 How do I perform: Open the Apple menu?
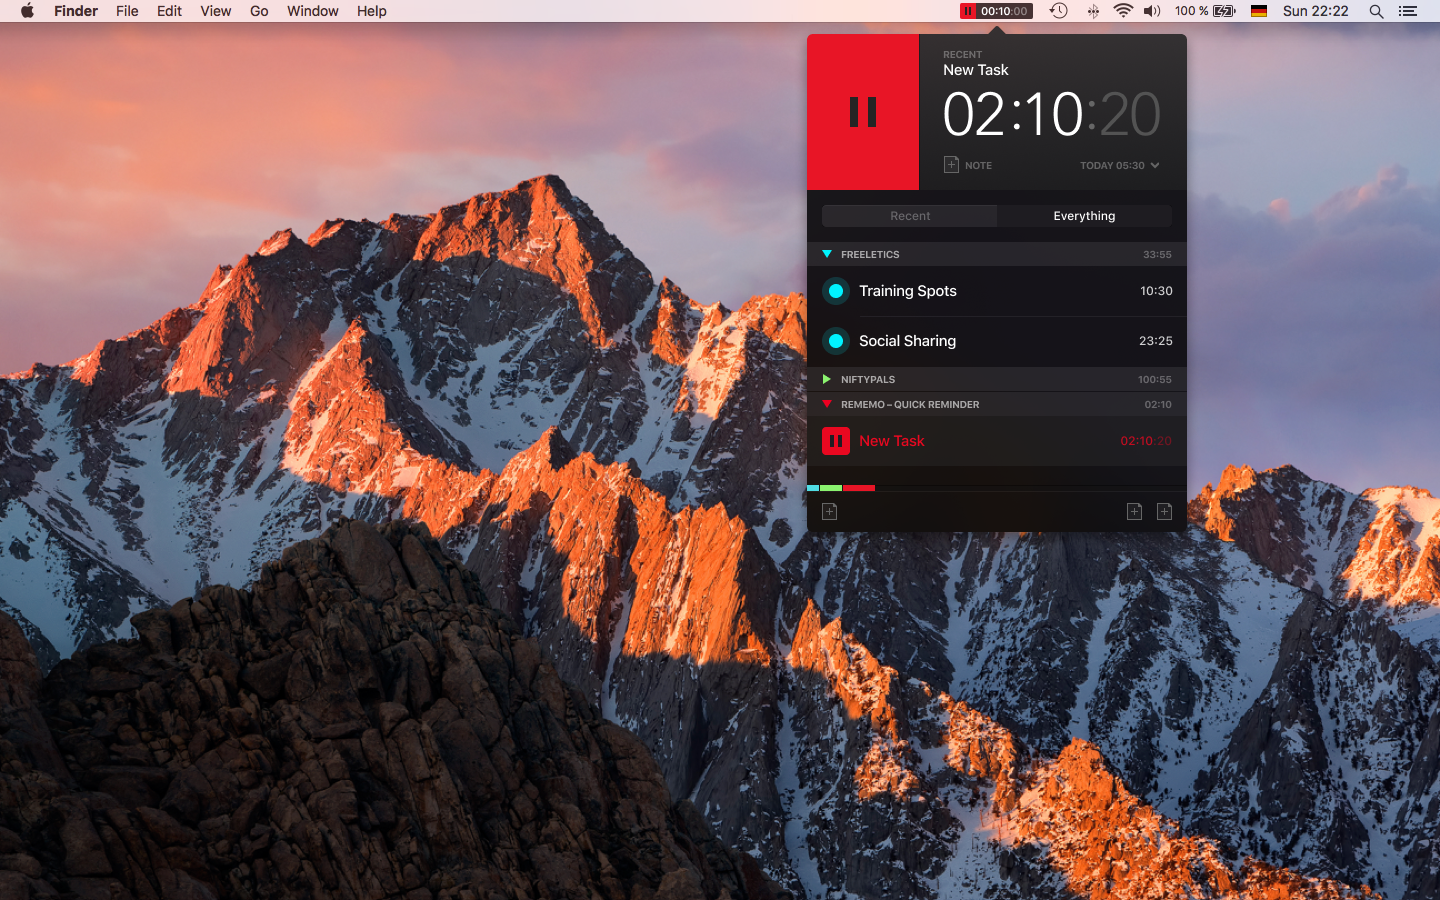pyautogui.click(x=27, y=11)
